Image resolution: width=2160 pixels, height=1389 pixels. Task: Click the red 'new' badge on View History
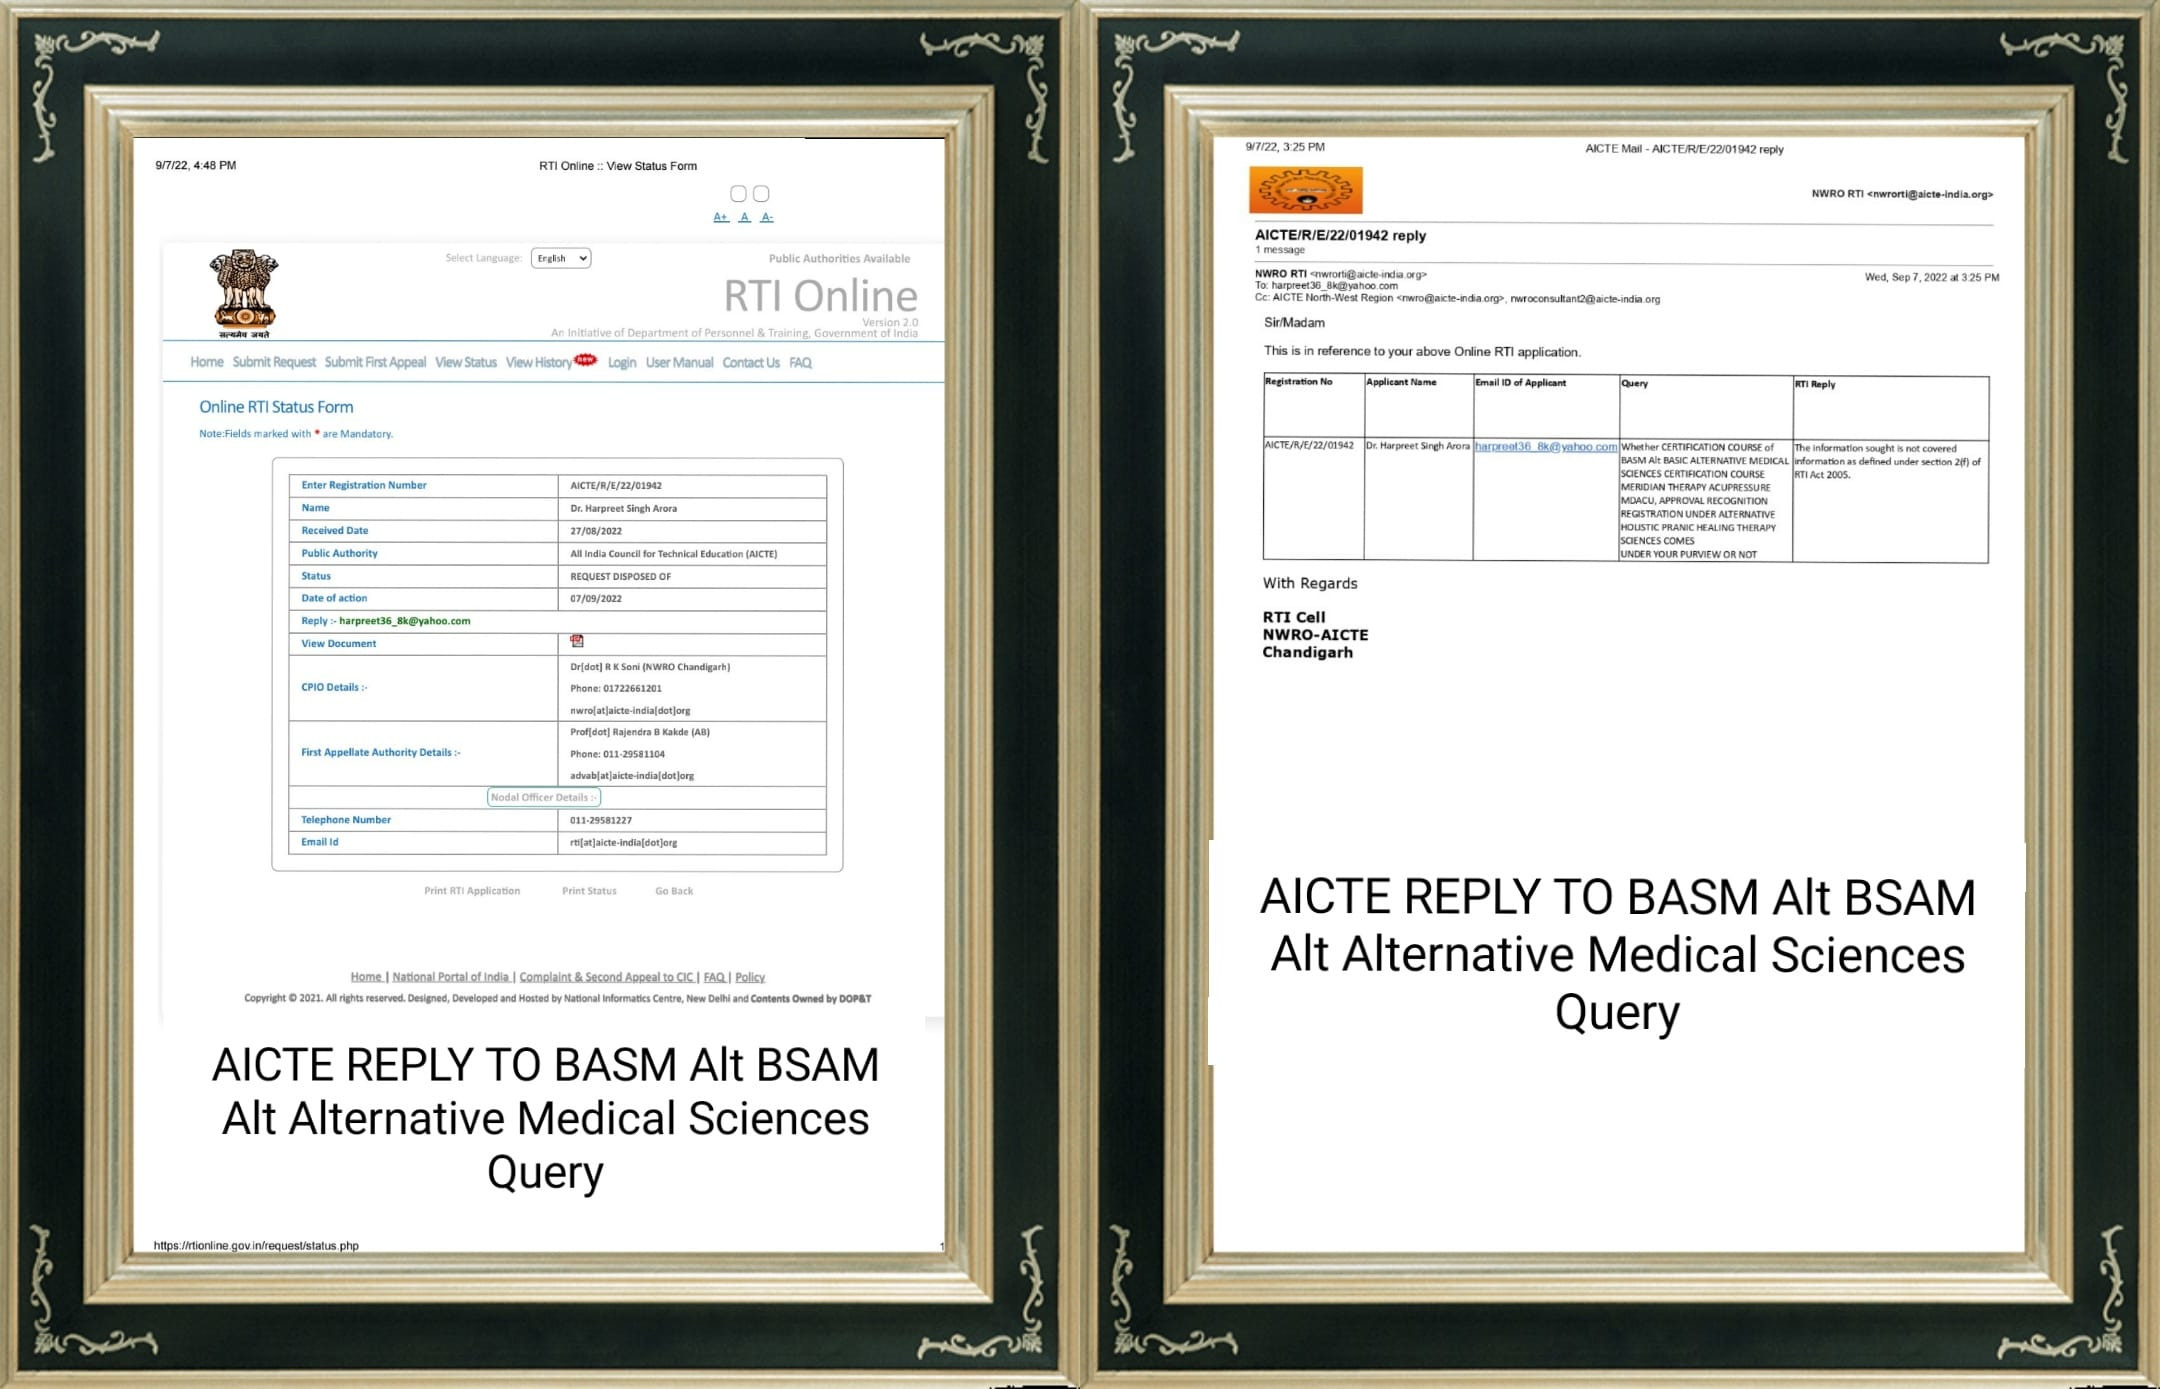[x=586, y=359]
